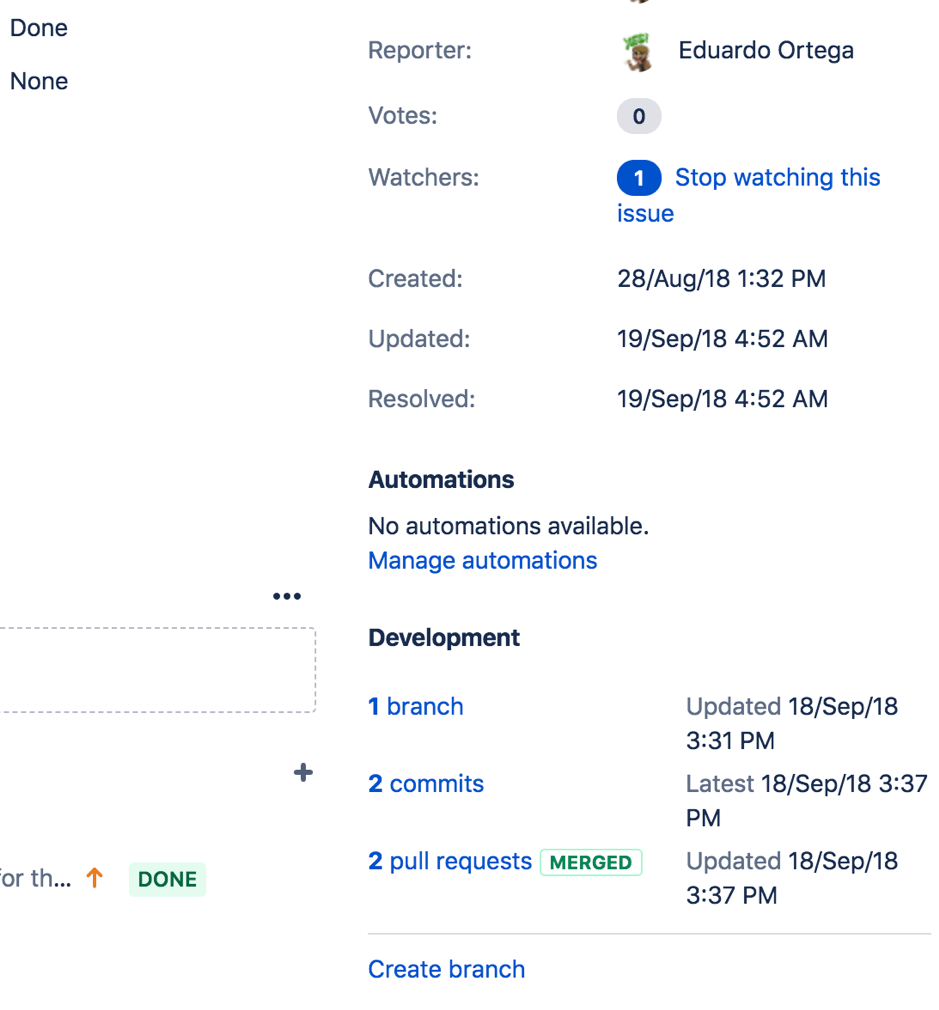Open Eduardo Ortega's reporter profile name
Screen dimensions: 939x1010
coord(765,51)
